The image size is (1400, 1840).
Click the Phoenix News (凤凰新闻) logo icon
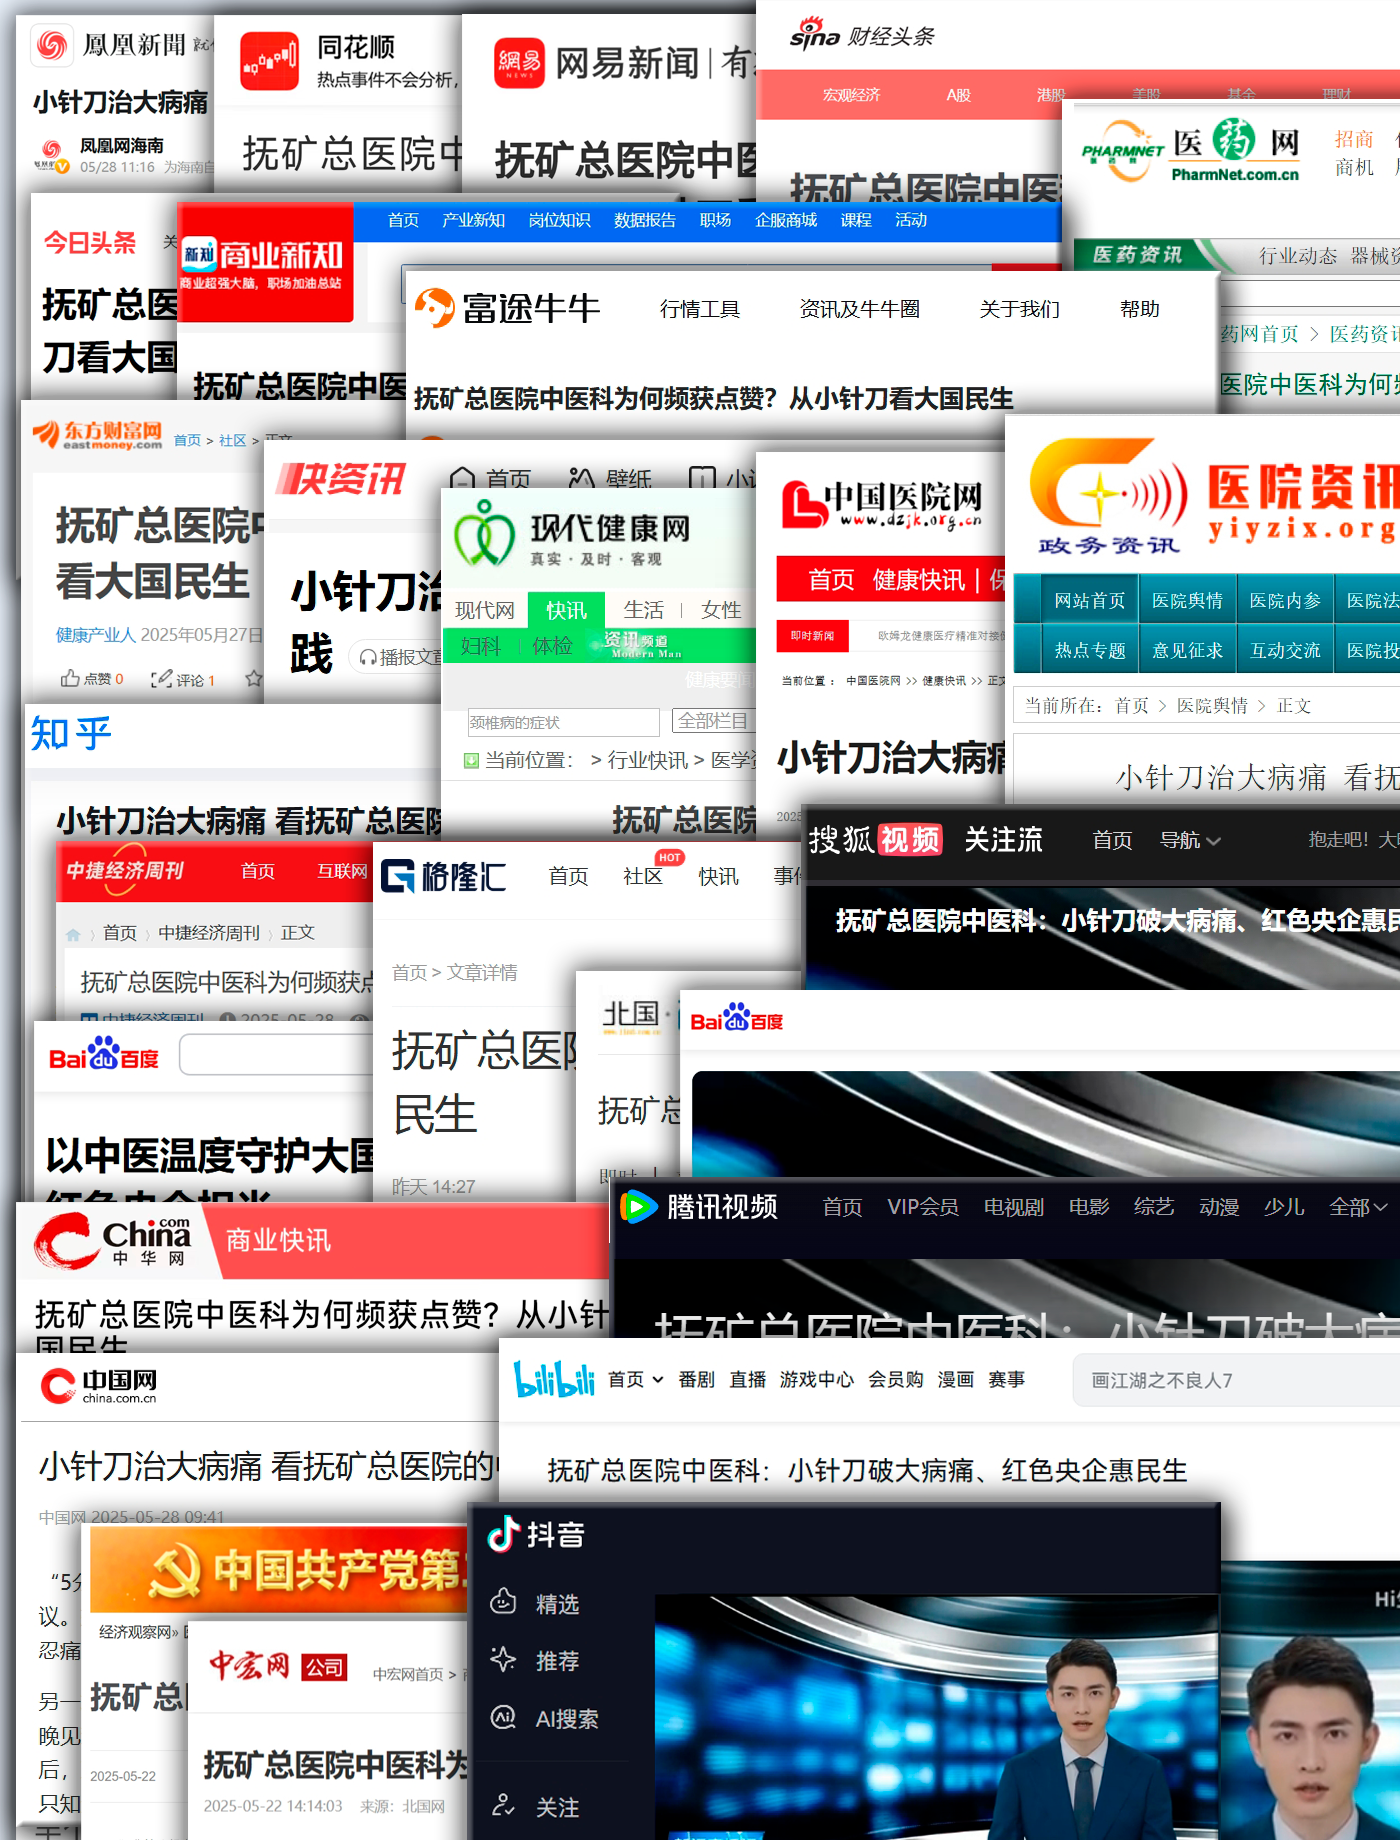[52, 45]
